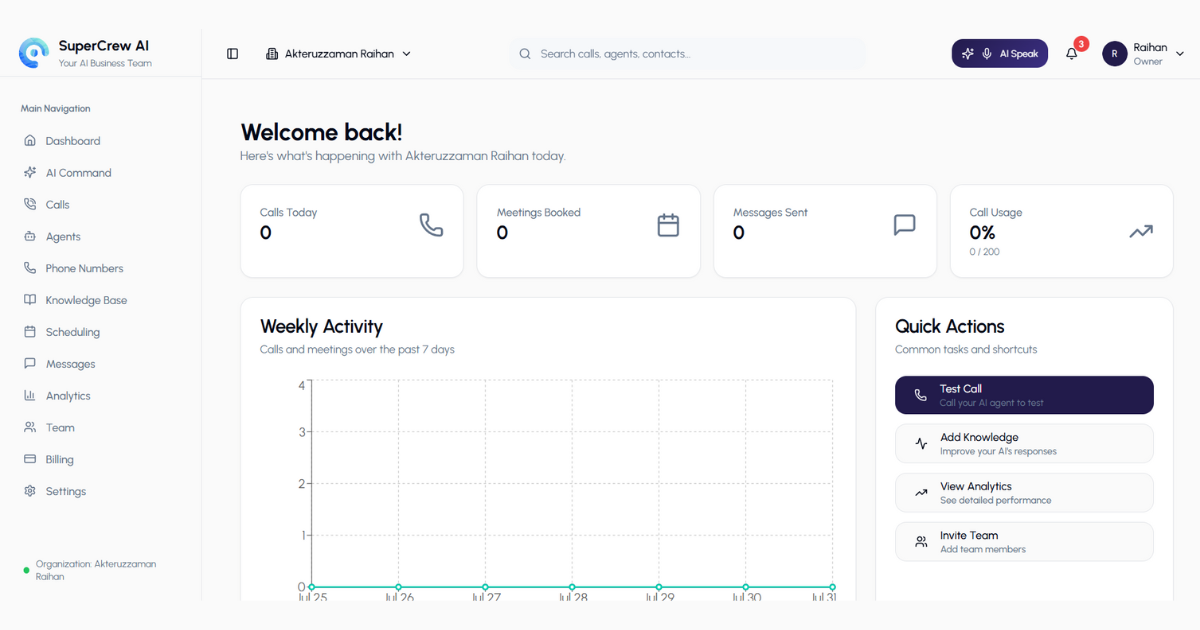Click the SuperCrew AI logo icon
This screenshot has height=630, width=1200.
[x=34, y=53]
